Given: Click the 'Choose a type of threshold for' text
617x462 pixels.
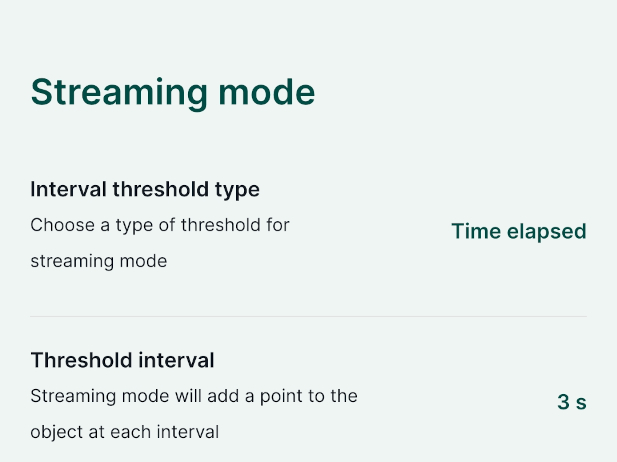Looking at the screenshot, I should (160, 225).
